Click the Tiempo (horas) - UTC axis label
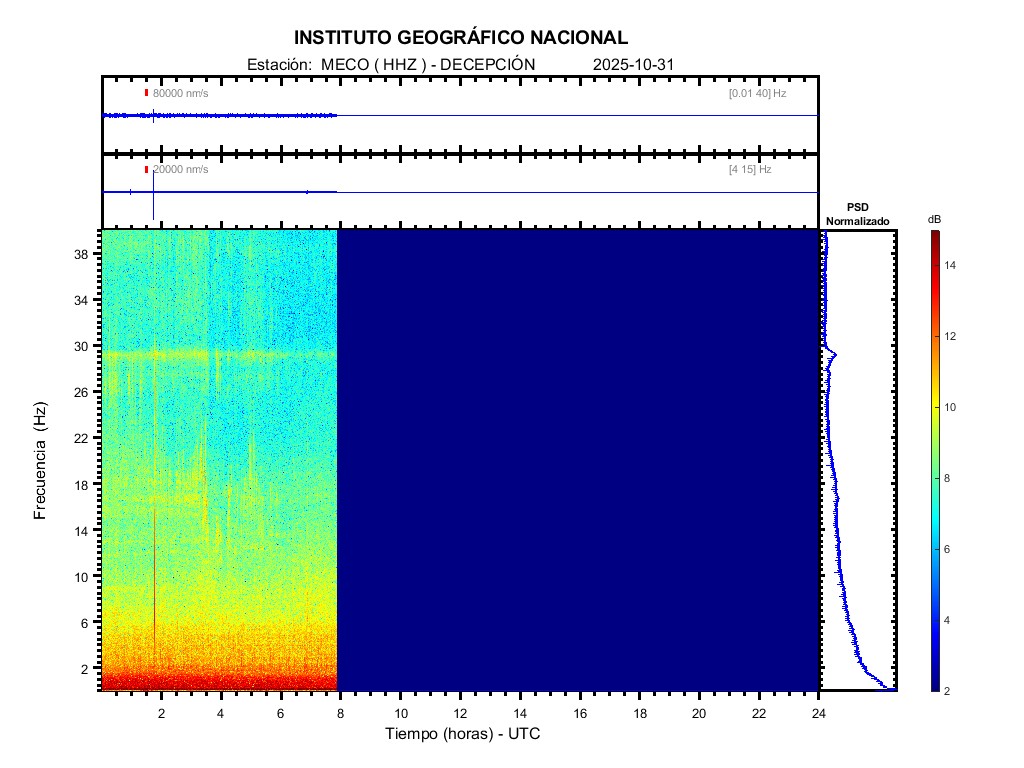Viewport: 1024px width, 768px height. coord(463,734)
